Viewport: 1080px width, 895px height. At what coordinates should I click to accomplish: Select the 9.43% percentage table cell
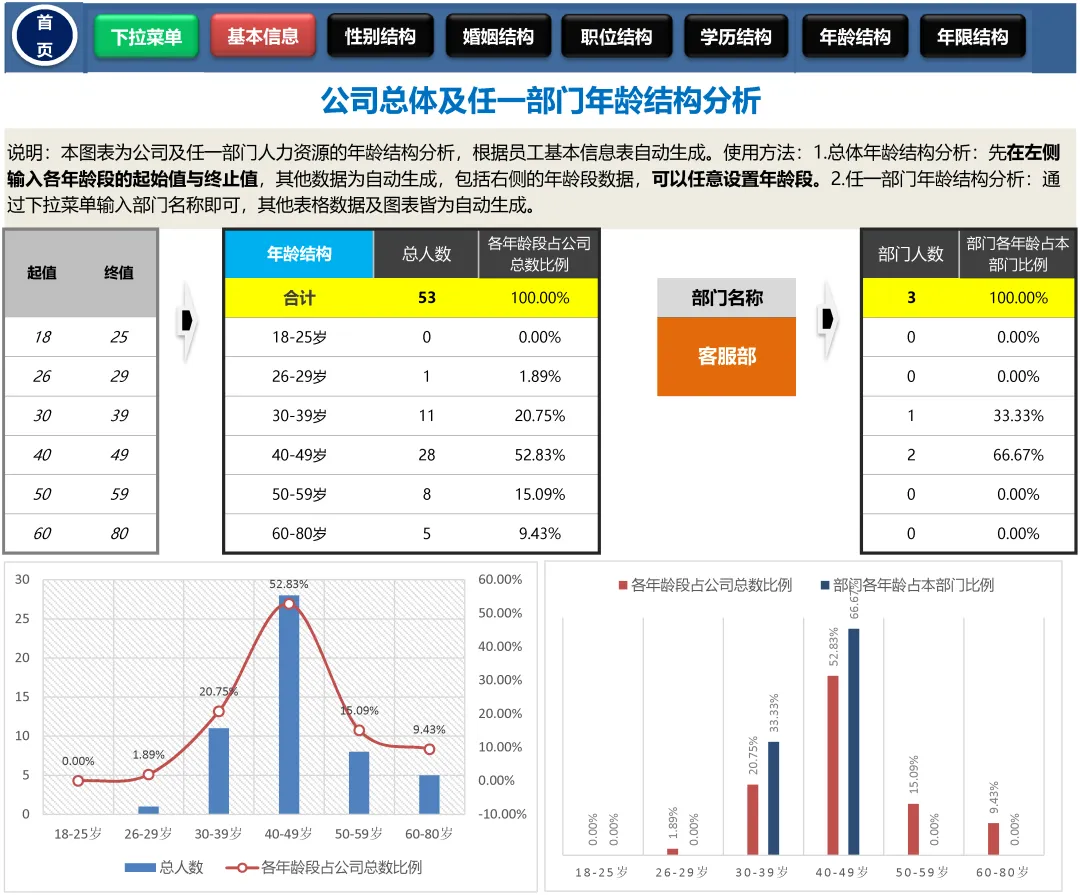tap(539, 533)
